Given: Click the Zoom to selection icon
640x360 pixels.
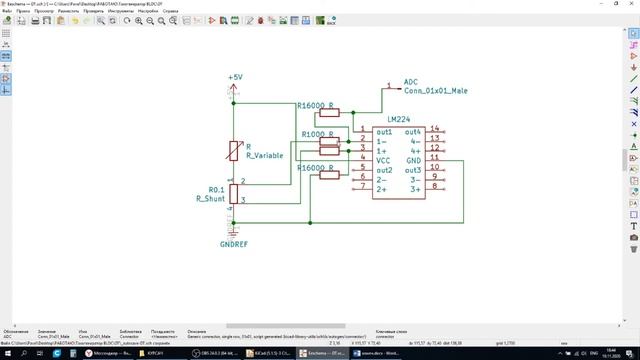Looking at the screenshot, I should (x=173, y=20).
